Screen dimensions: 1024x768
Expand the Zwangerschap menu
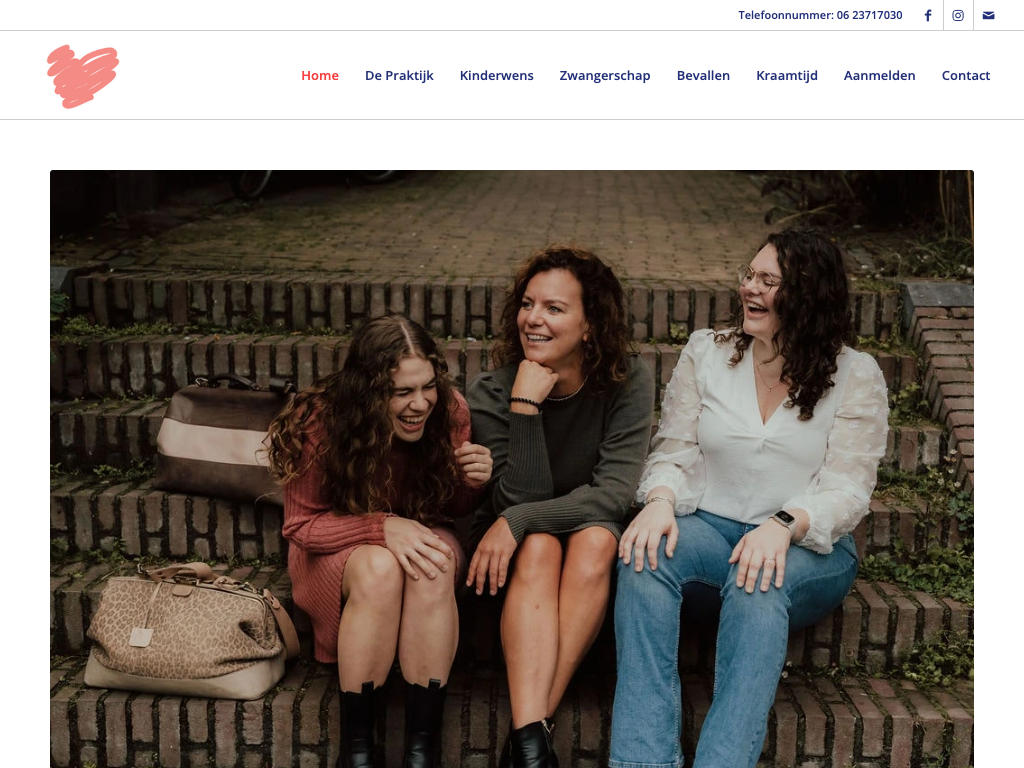[605, 75]
